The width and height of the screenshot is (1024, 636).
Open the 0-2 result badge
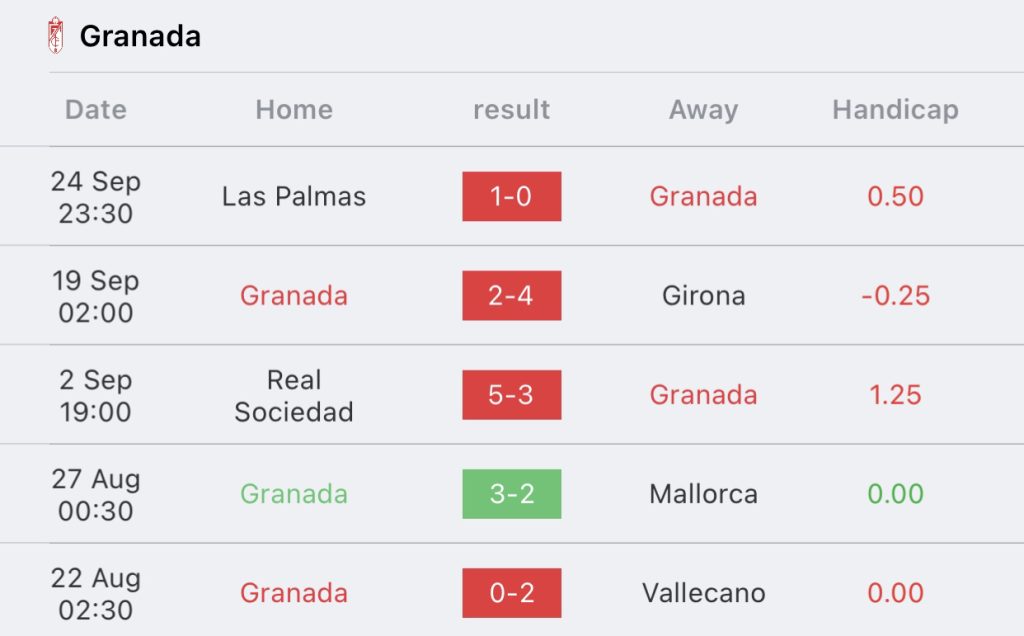click(511, 593)
